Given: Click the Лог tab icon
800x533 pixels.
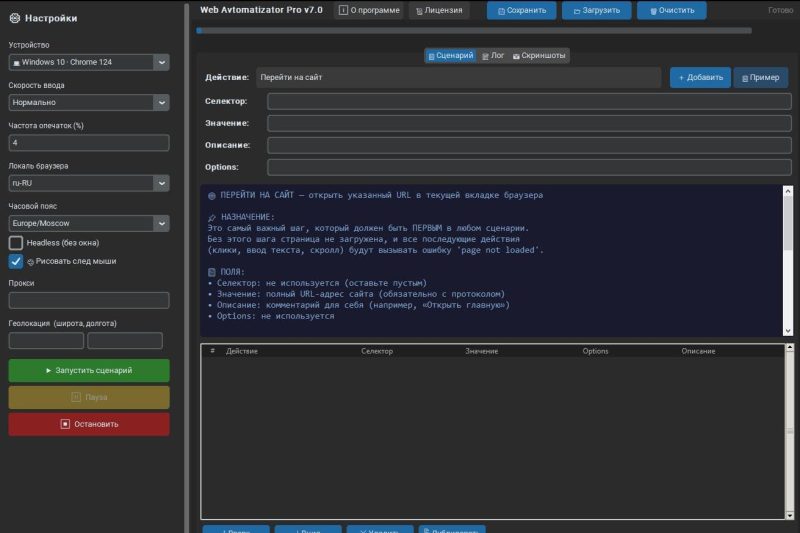Looking at the screenshot, I should pyautogui.click(x=485, y=56).
